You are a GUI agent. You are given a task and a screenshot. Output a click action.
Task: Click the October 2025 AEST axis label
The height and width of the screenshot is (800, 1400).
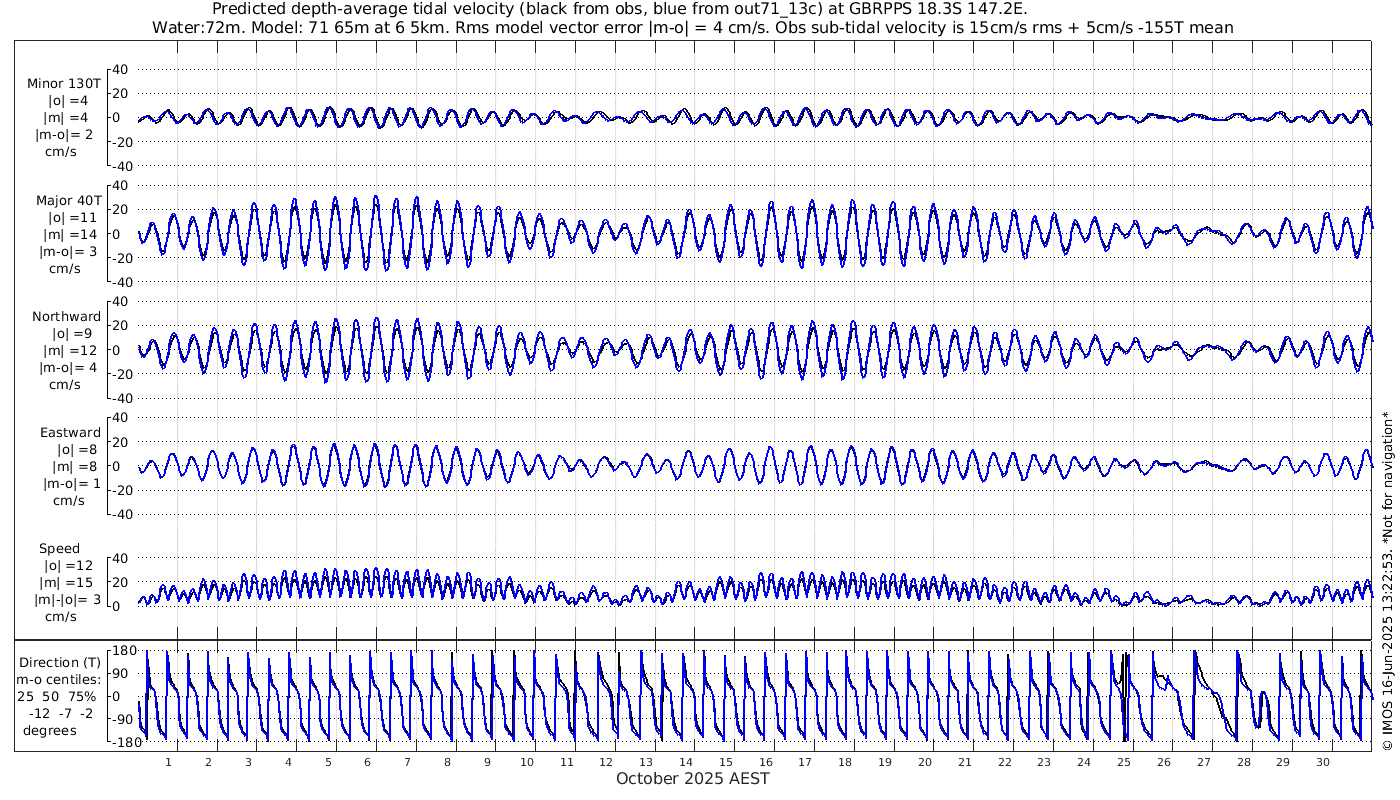click(x=692, y=778)
